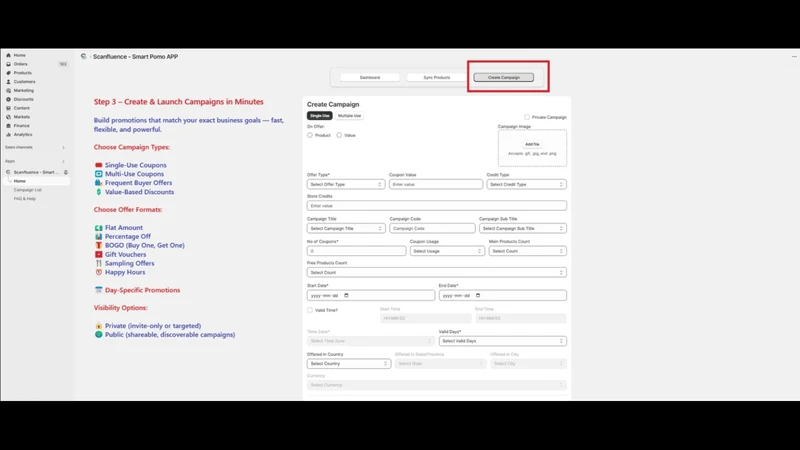Click the Store Credits input field
800x450 pixels.
click(x=437, y=206)
